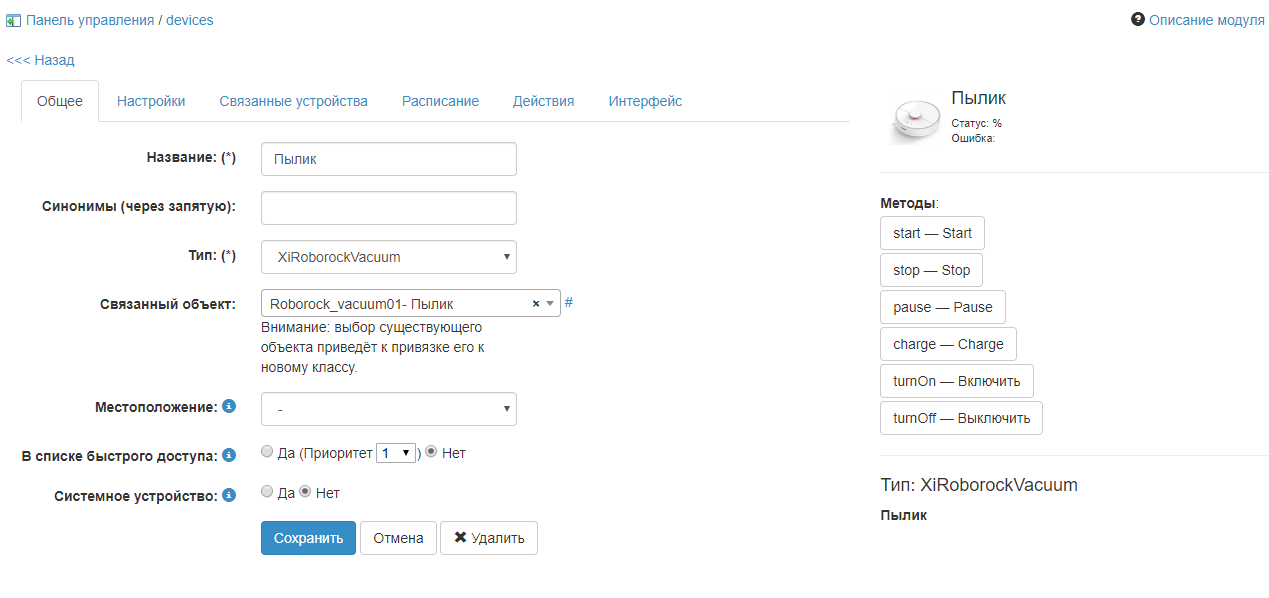
Task: Select Нет for Системное устройство
Action: (306, 492)
